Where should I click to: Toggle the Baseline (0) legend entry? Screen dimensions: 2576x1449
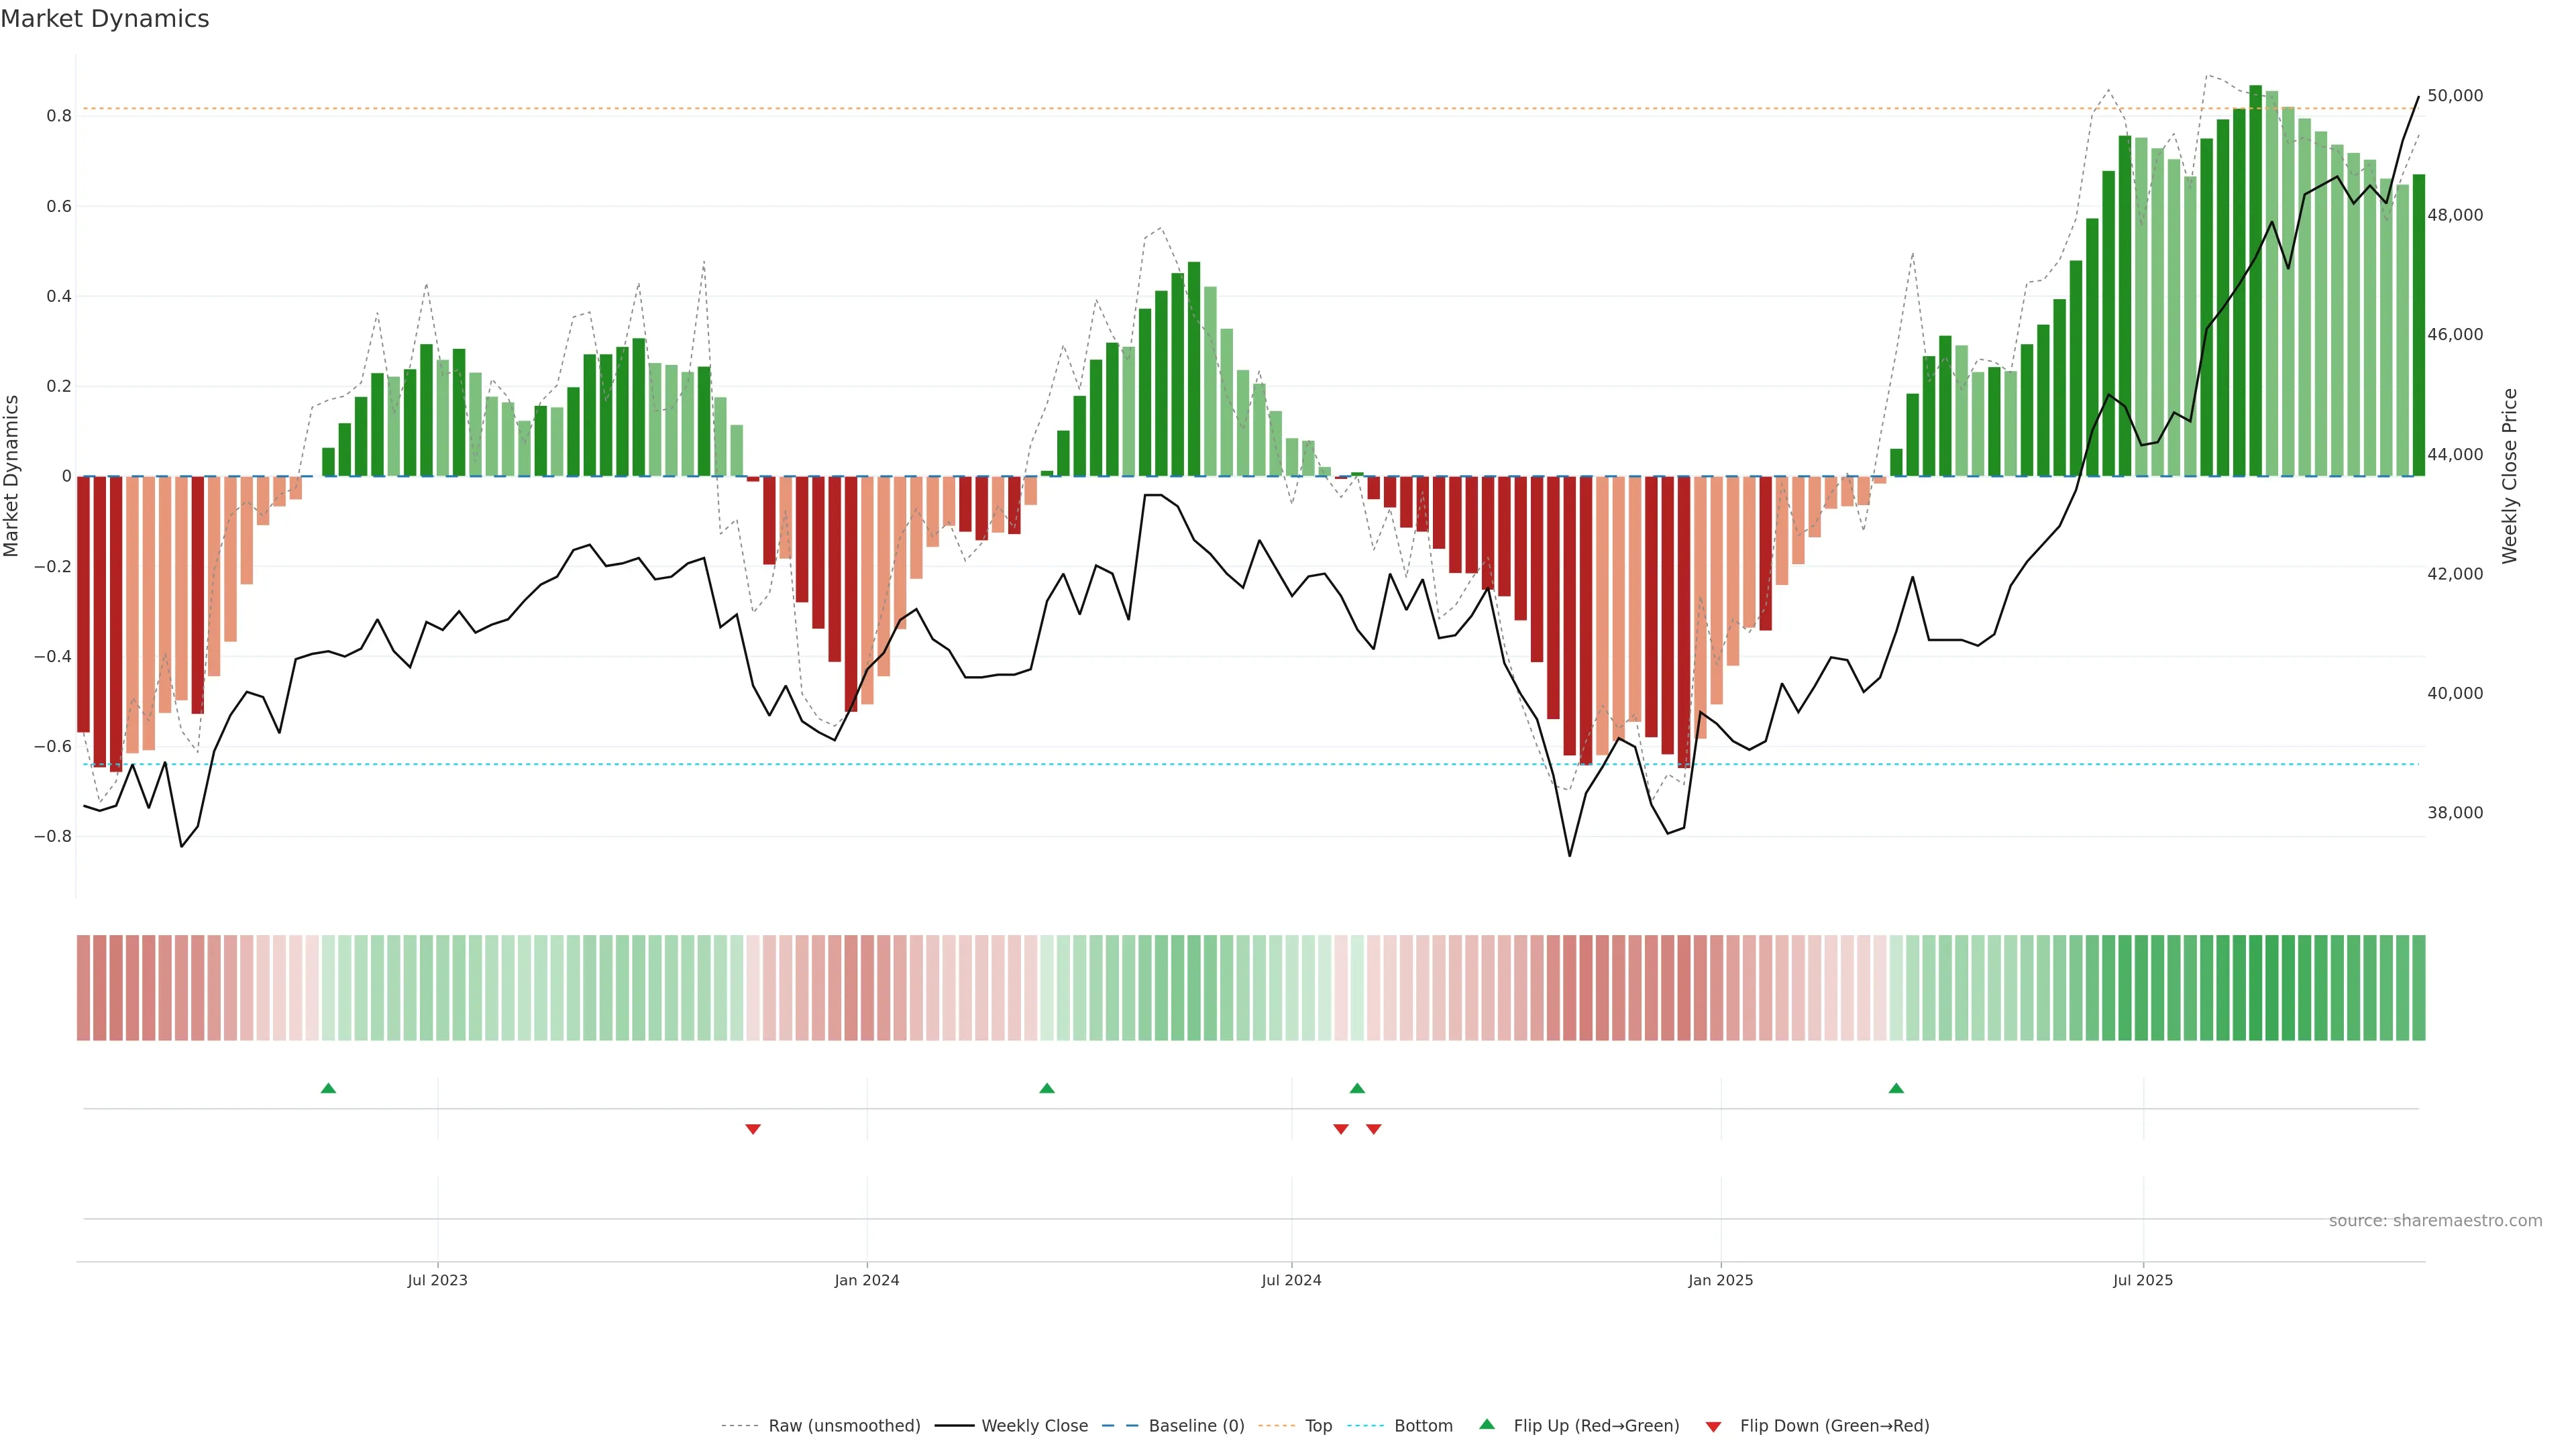tap(1196, 1426)
